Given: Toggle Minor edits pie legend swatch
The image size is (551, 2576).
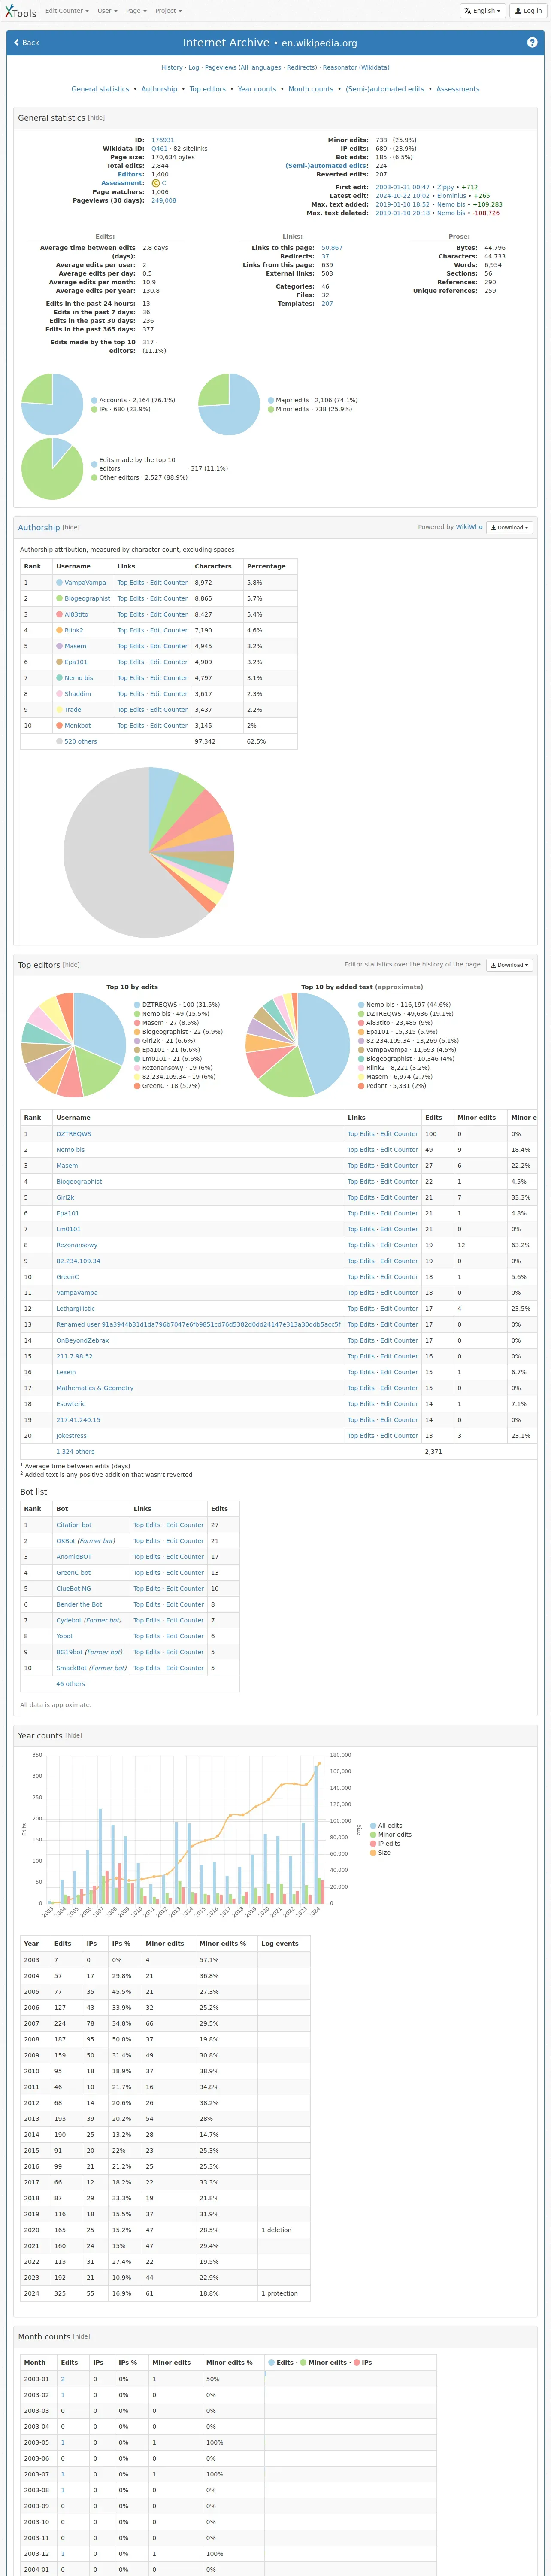Looking at the screenshot, I should point(271,409).
